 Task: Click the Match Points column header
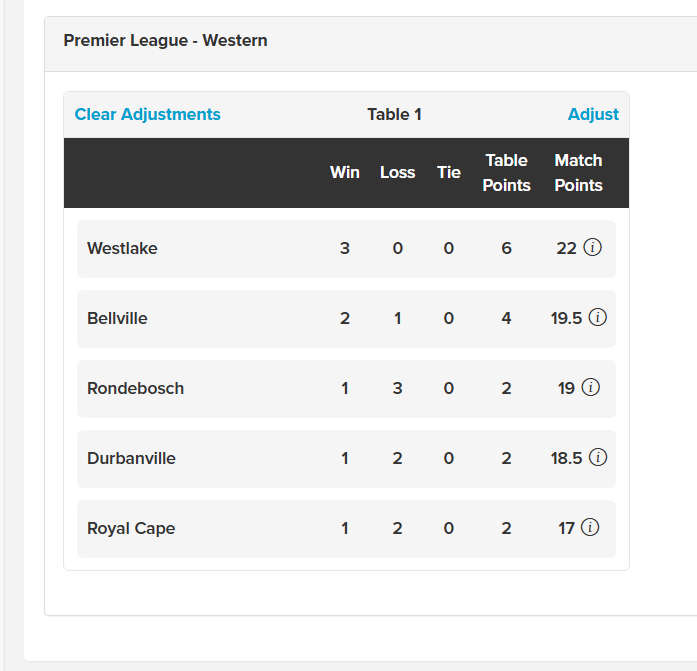point(578,172)
